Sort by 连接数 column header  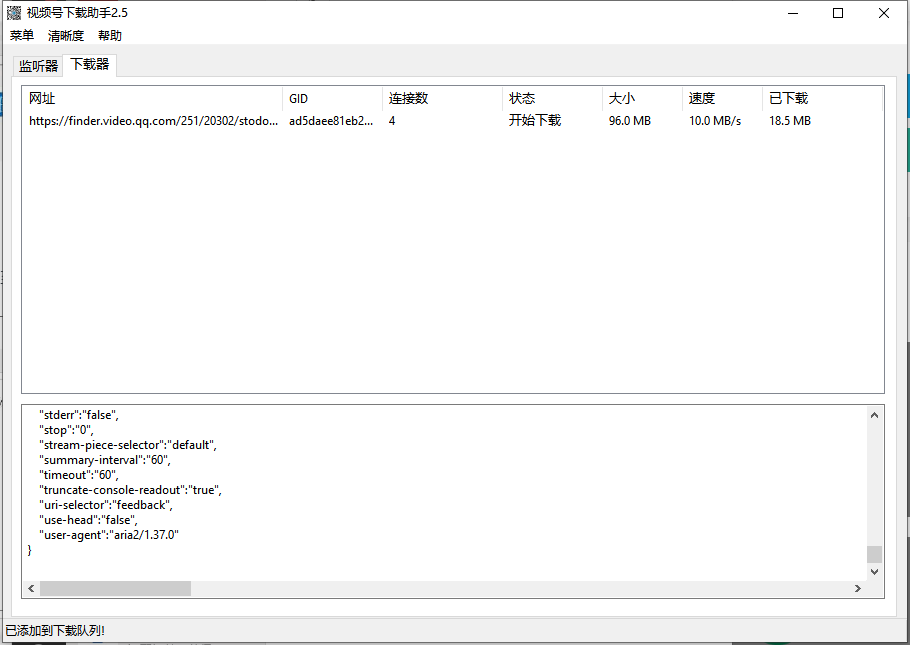pos(442,99)
